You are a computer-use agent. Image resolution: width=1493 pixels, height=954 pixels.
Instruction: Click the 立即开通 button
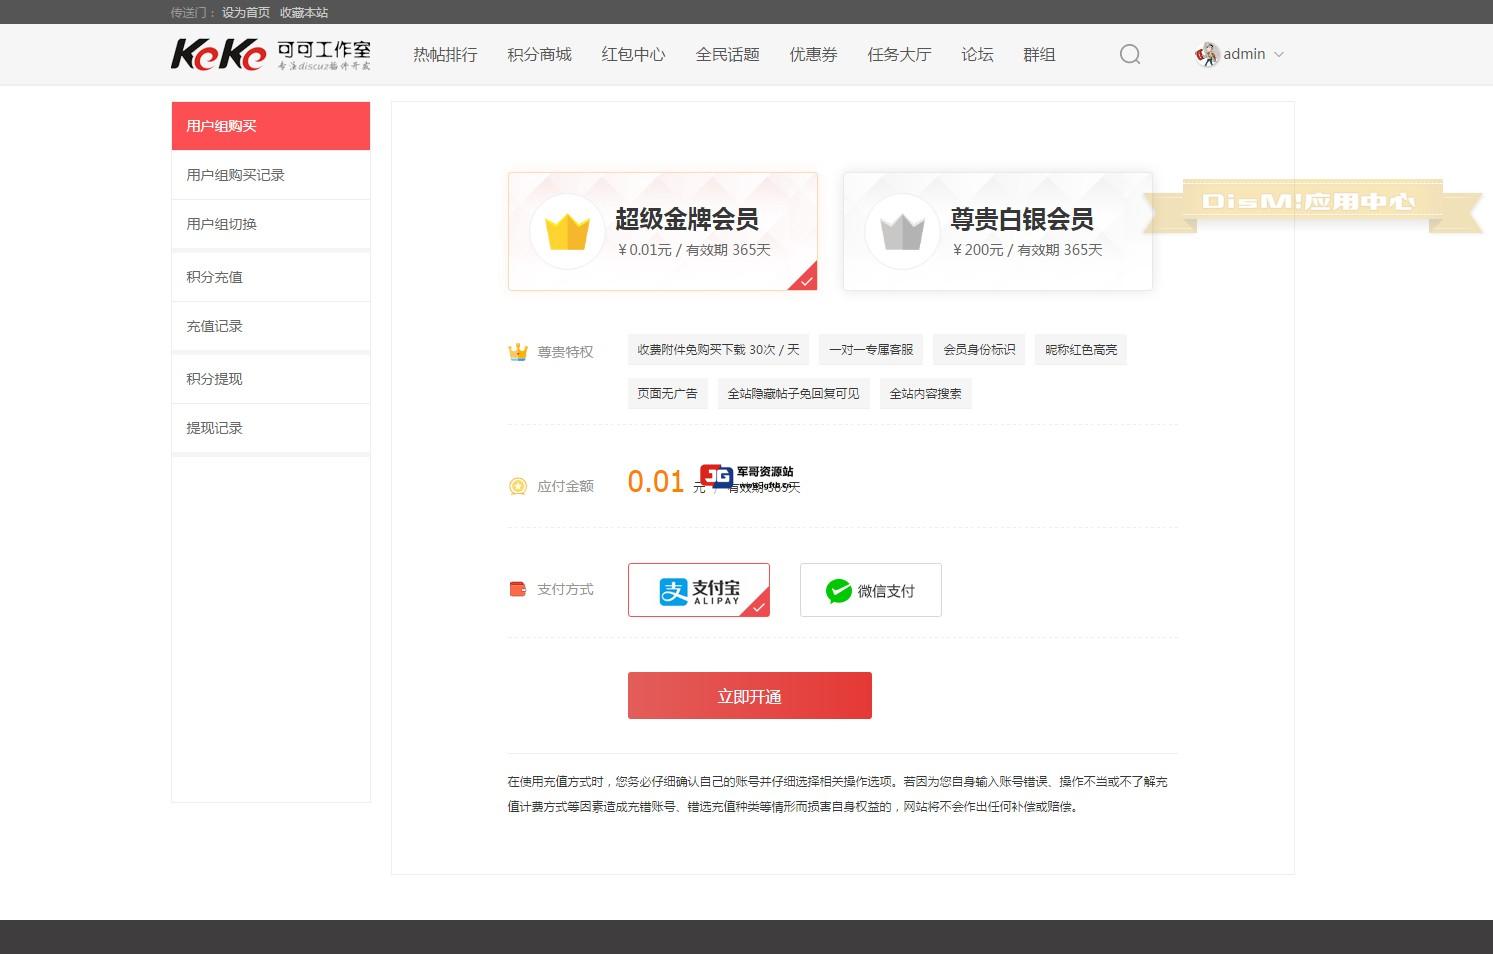tap(749, 695)
